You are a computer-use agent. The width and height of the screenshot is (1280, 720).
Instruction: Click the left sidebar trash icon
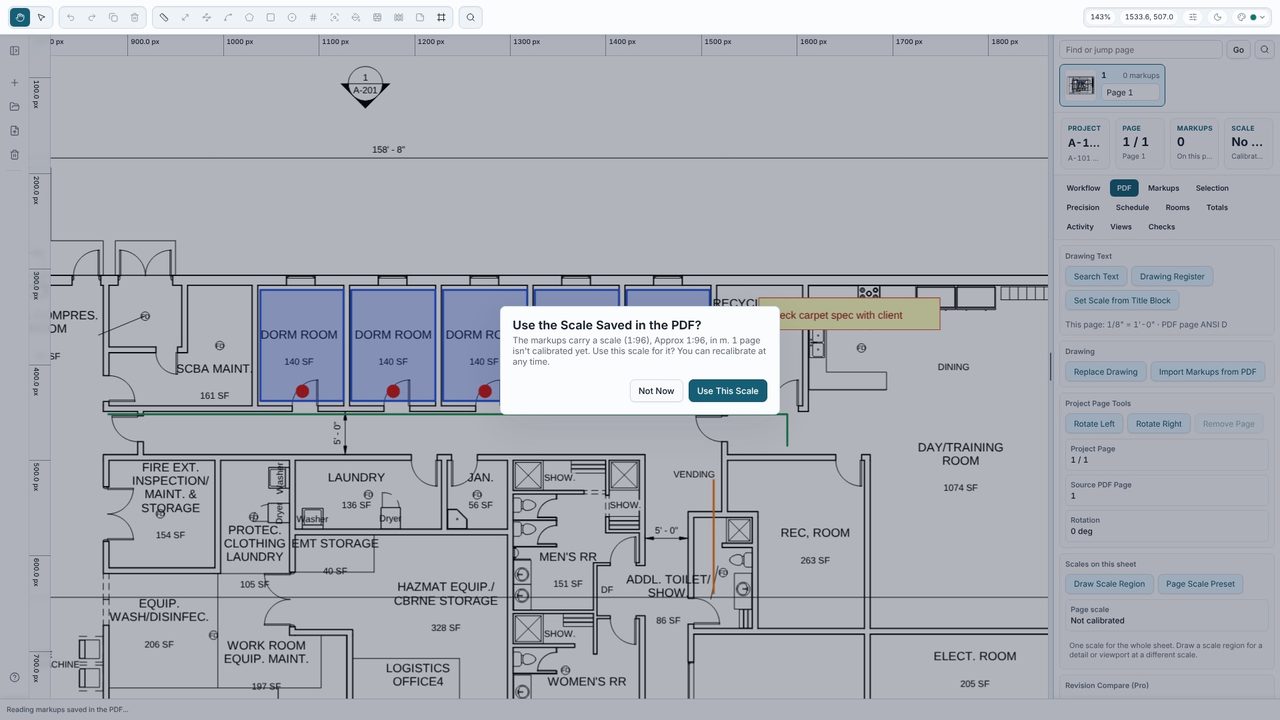point(14,154)
